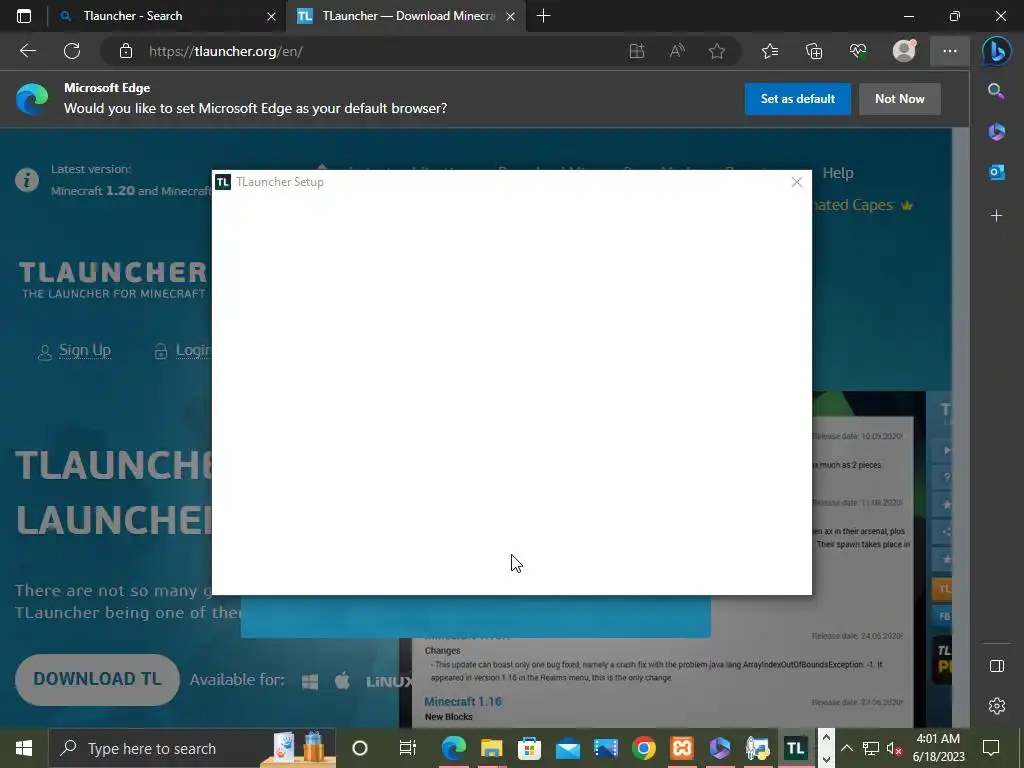Click the network tray icon
The width and height of the screenshot is (1024, 768).
coord(871,748)
